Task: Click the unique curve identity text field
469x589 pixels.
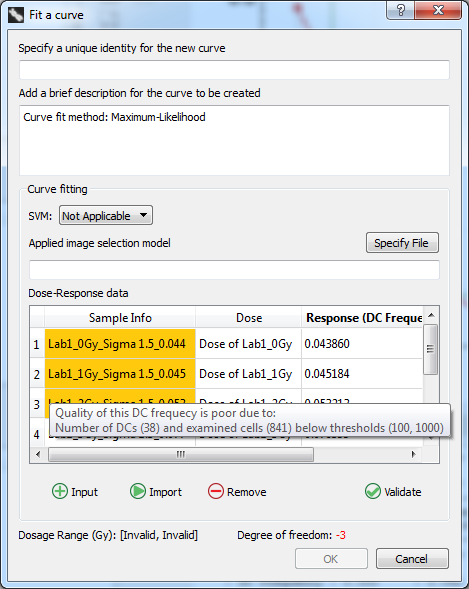Action: point(234,70)
